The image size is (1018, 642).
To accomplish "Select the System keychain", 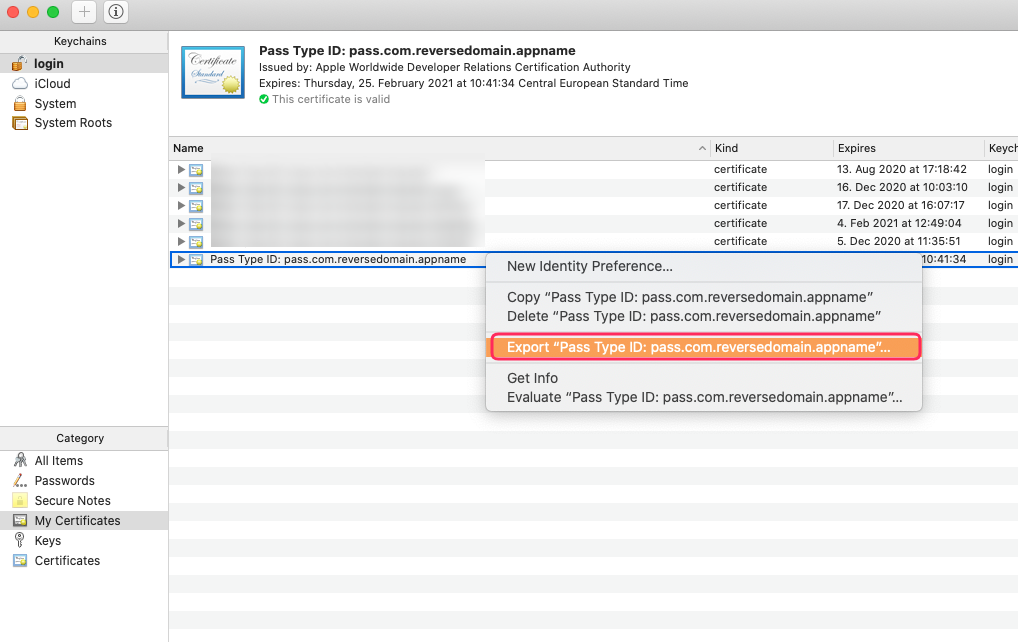I will tap(84, 103).
